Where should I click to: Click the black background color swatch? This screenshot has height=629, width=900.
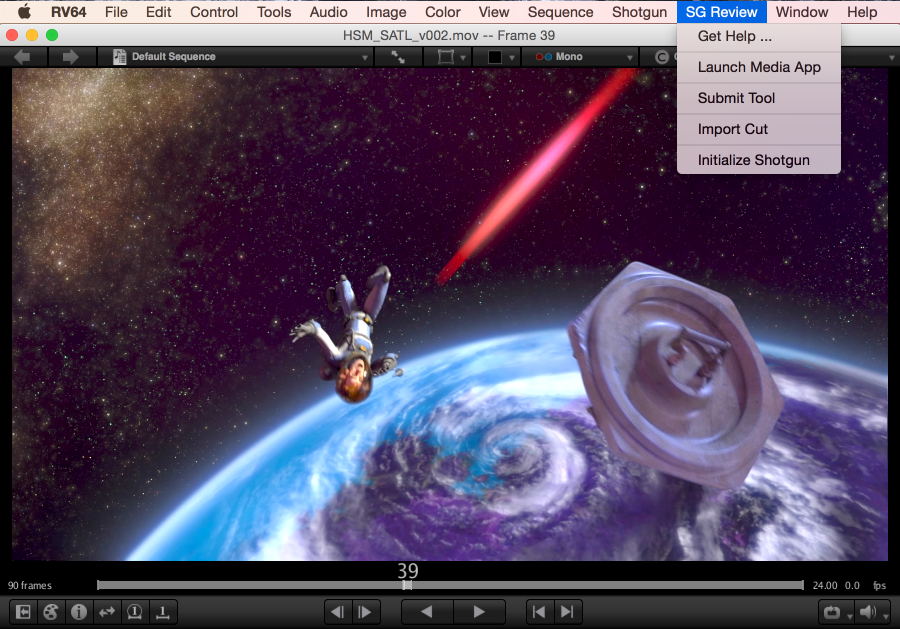(x=495, y=57)
